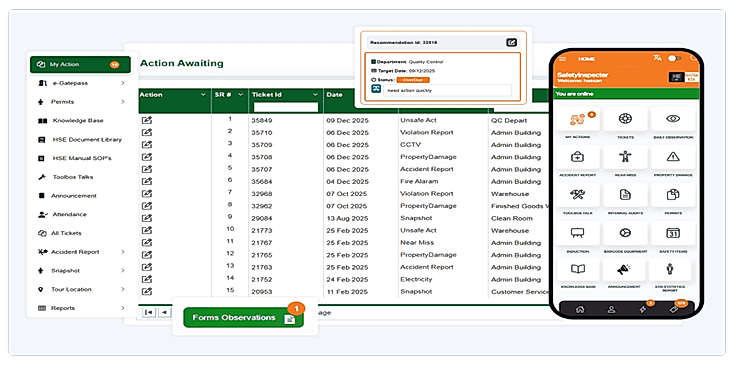Viewport: 736px width, 368px height.
Task: Open edit icon for ticket 35710
Action: (147, 132)
